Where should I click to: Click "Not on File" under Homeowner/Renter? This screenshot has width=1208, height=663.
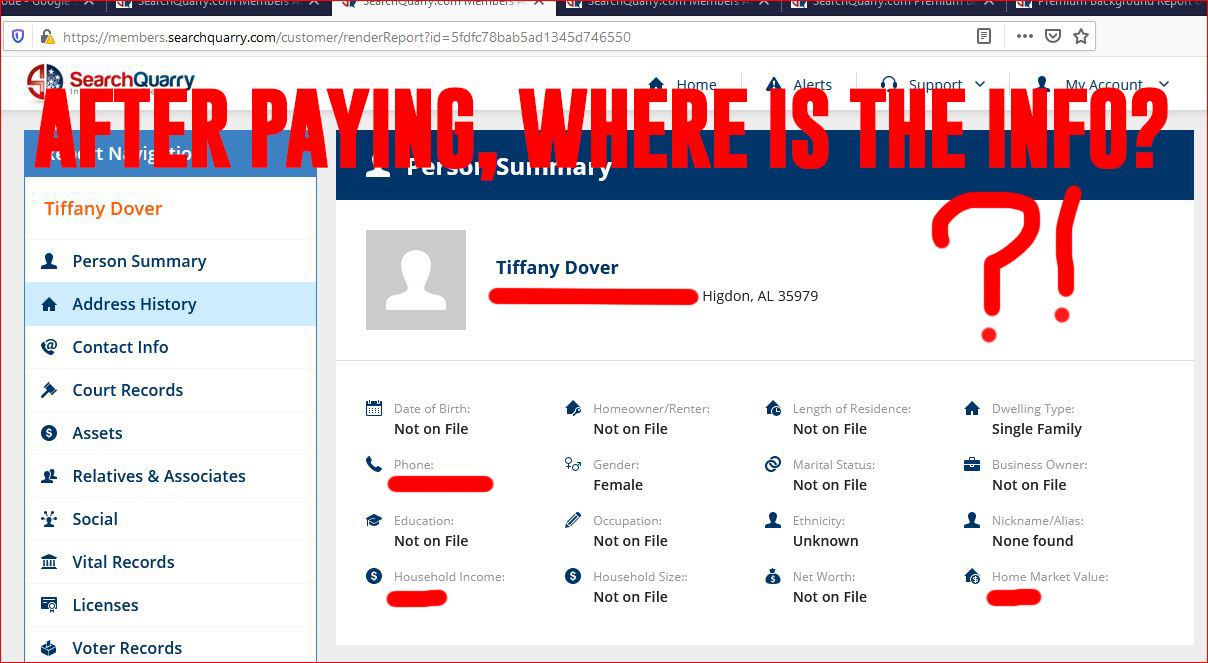pos(630,429)
